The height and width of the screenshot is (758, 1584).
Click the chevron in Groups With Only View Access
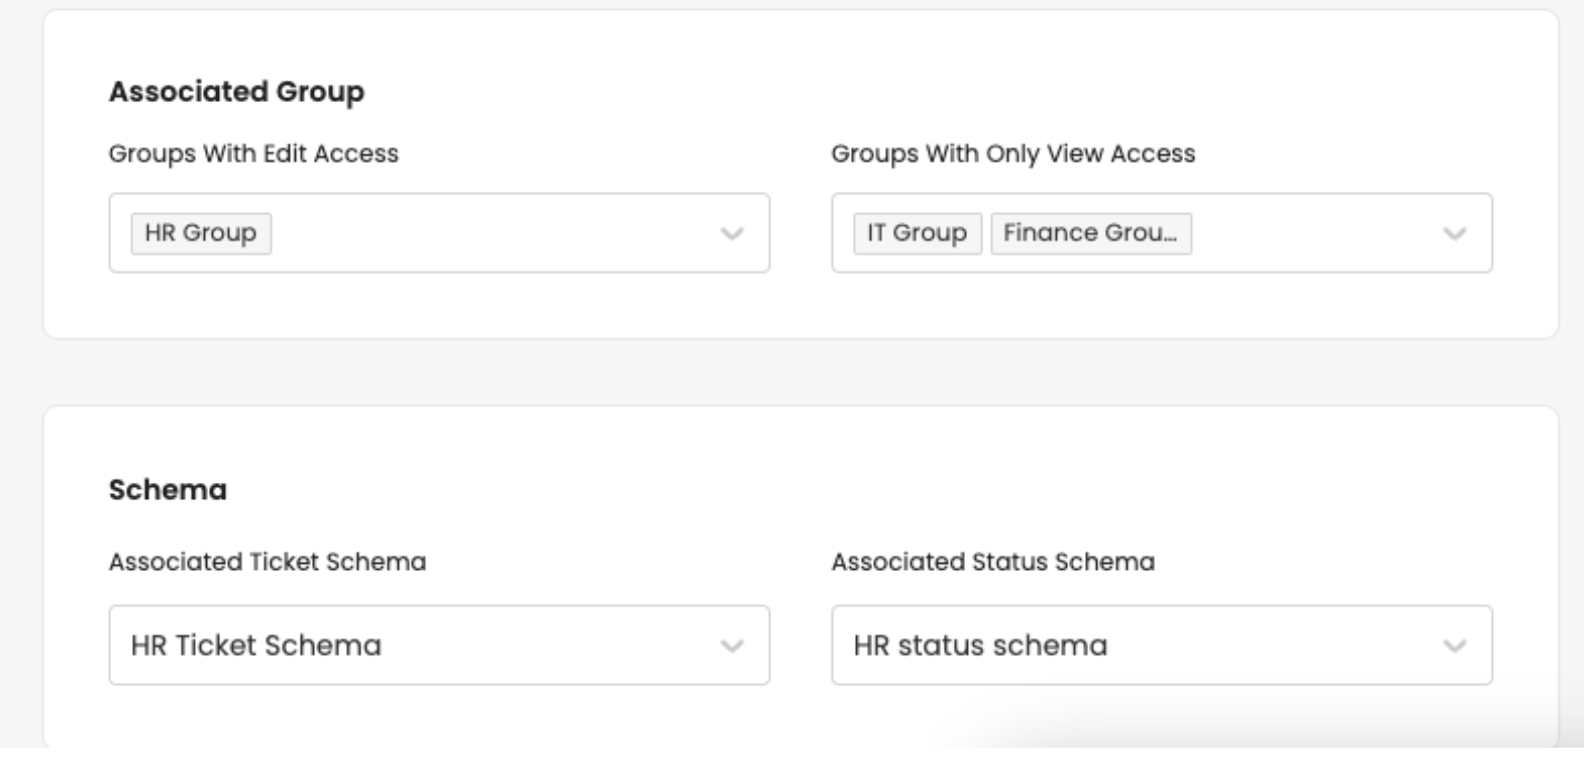(x=1454, y=234)
